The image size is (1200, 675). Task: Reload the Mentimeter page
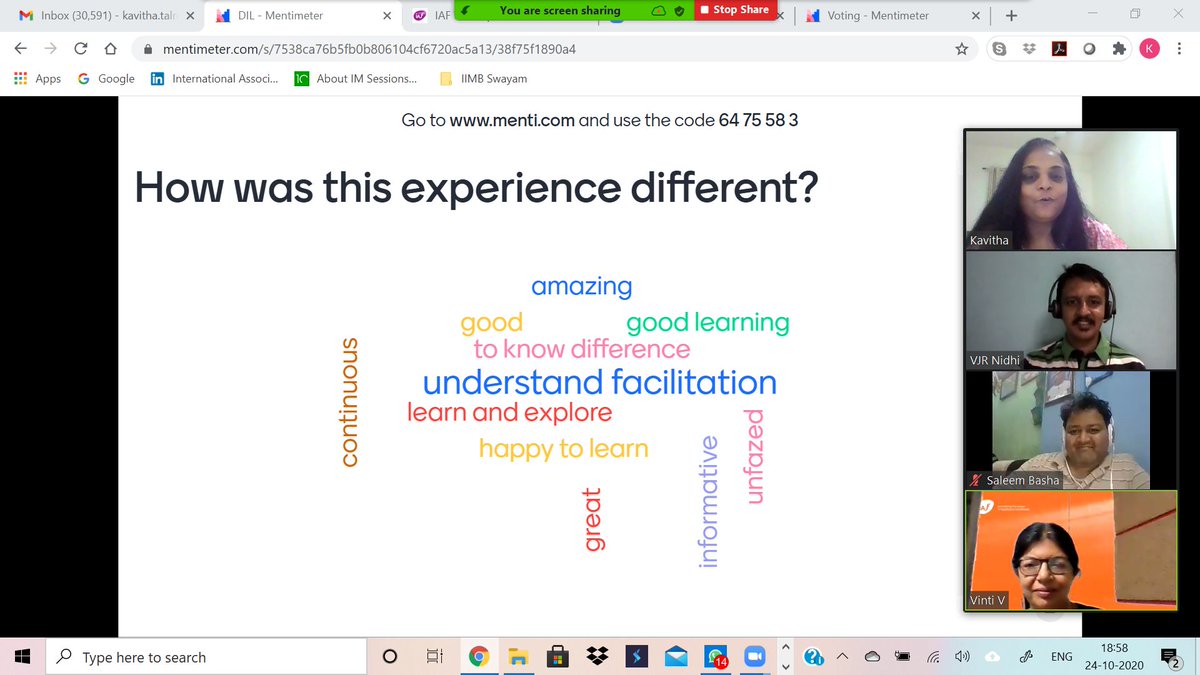(81, 49)
